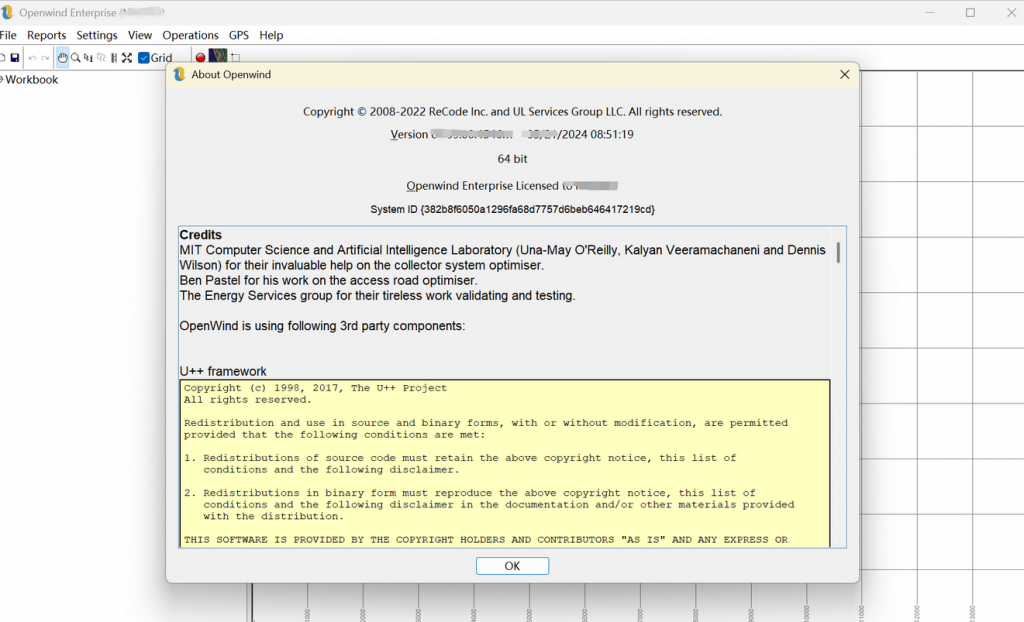Click the zoom to full extents icon
The width and height of the screenshot is (1024, 622).
[x=127, y=58]
